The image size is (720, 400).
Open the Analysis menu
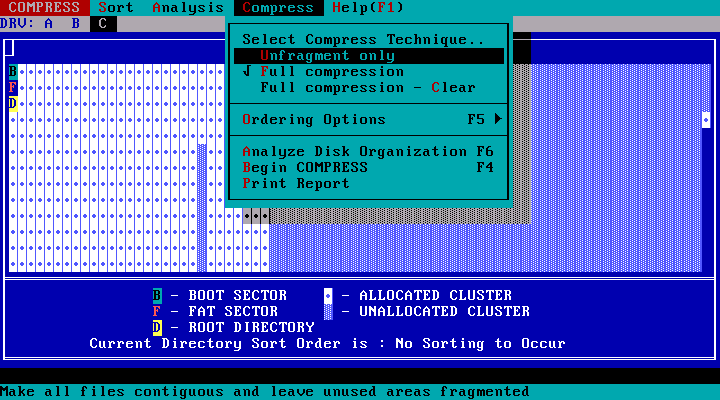point(188,8)
